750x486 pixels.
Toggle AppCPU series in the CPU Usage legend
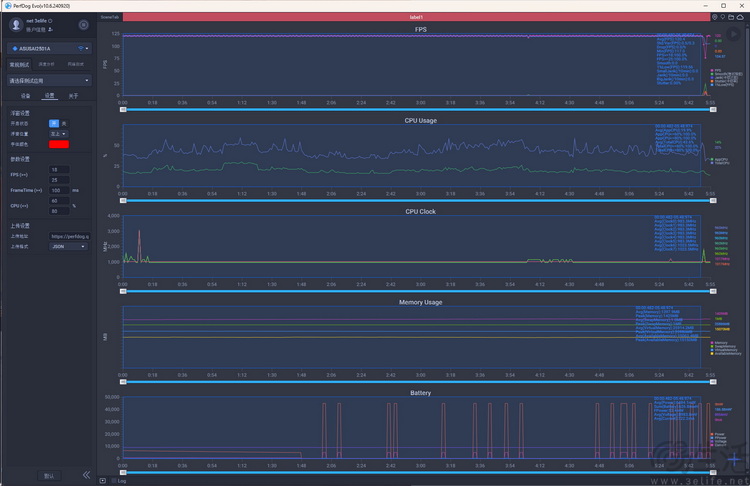pos(720,159)
